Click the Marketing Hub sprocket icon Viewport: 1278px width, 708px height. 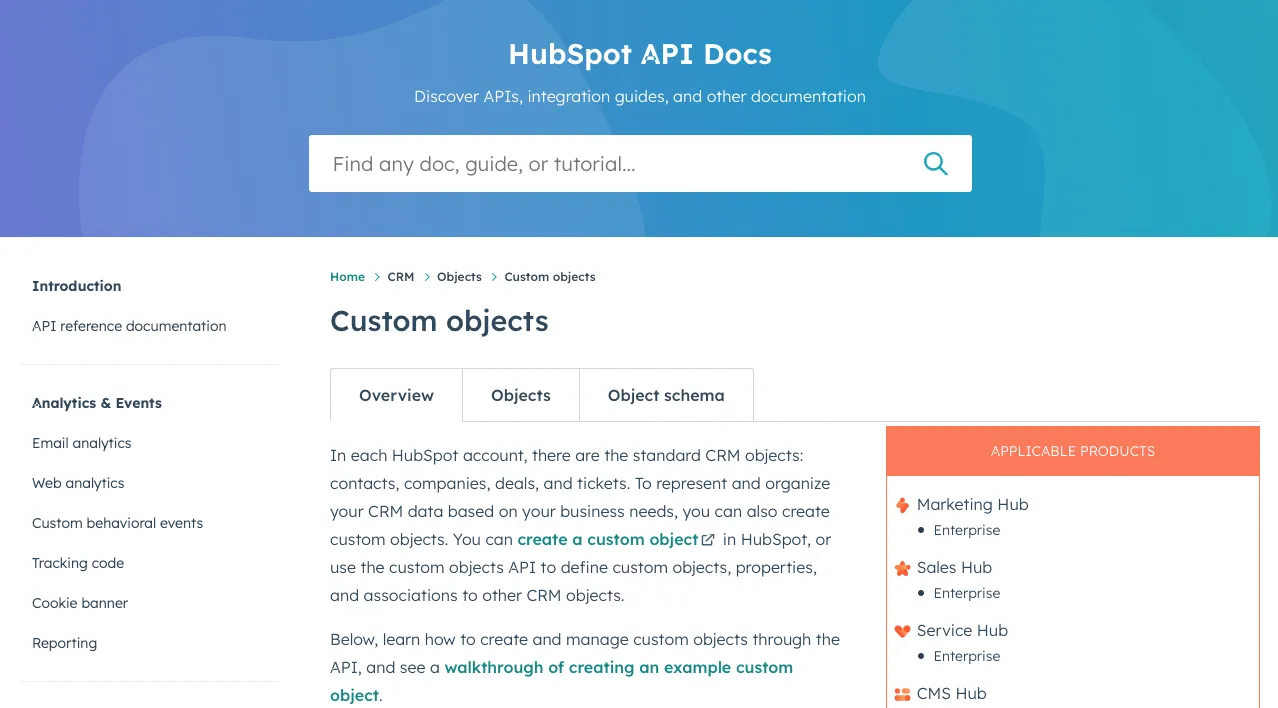coord(902,505)
